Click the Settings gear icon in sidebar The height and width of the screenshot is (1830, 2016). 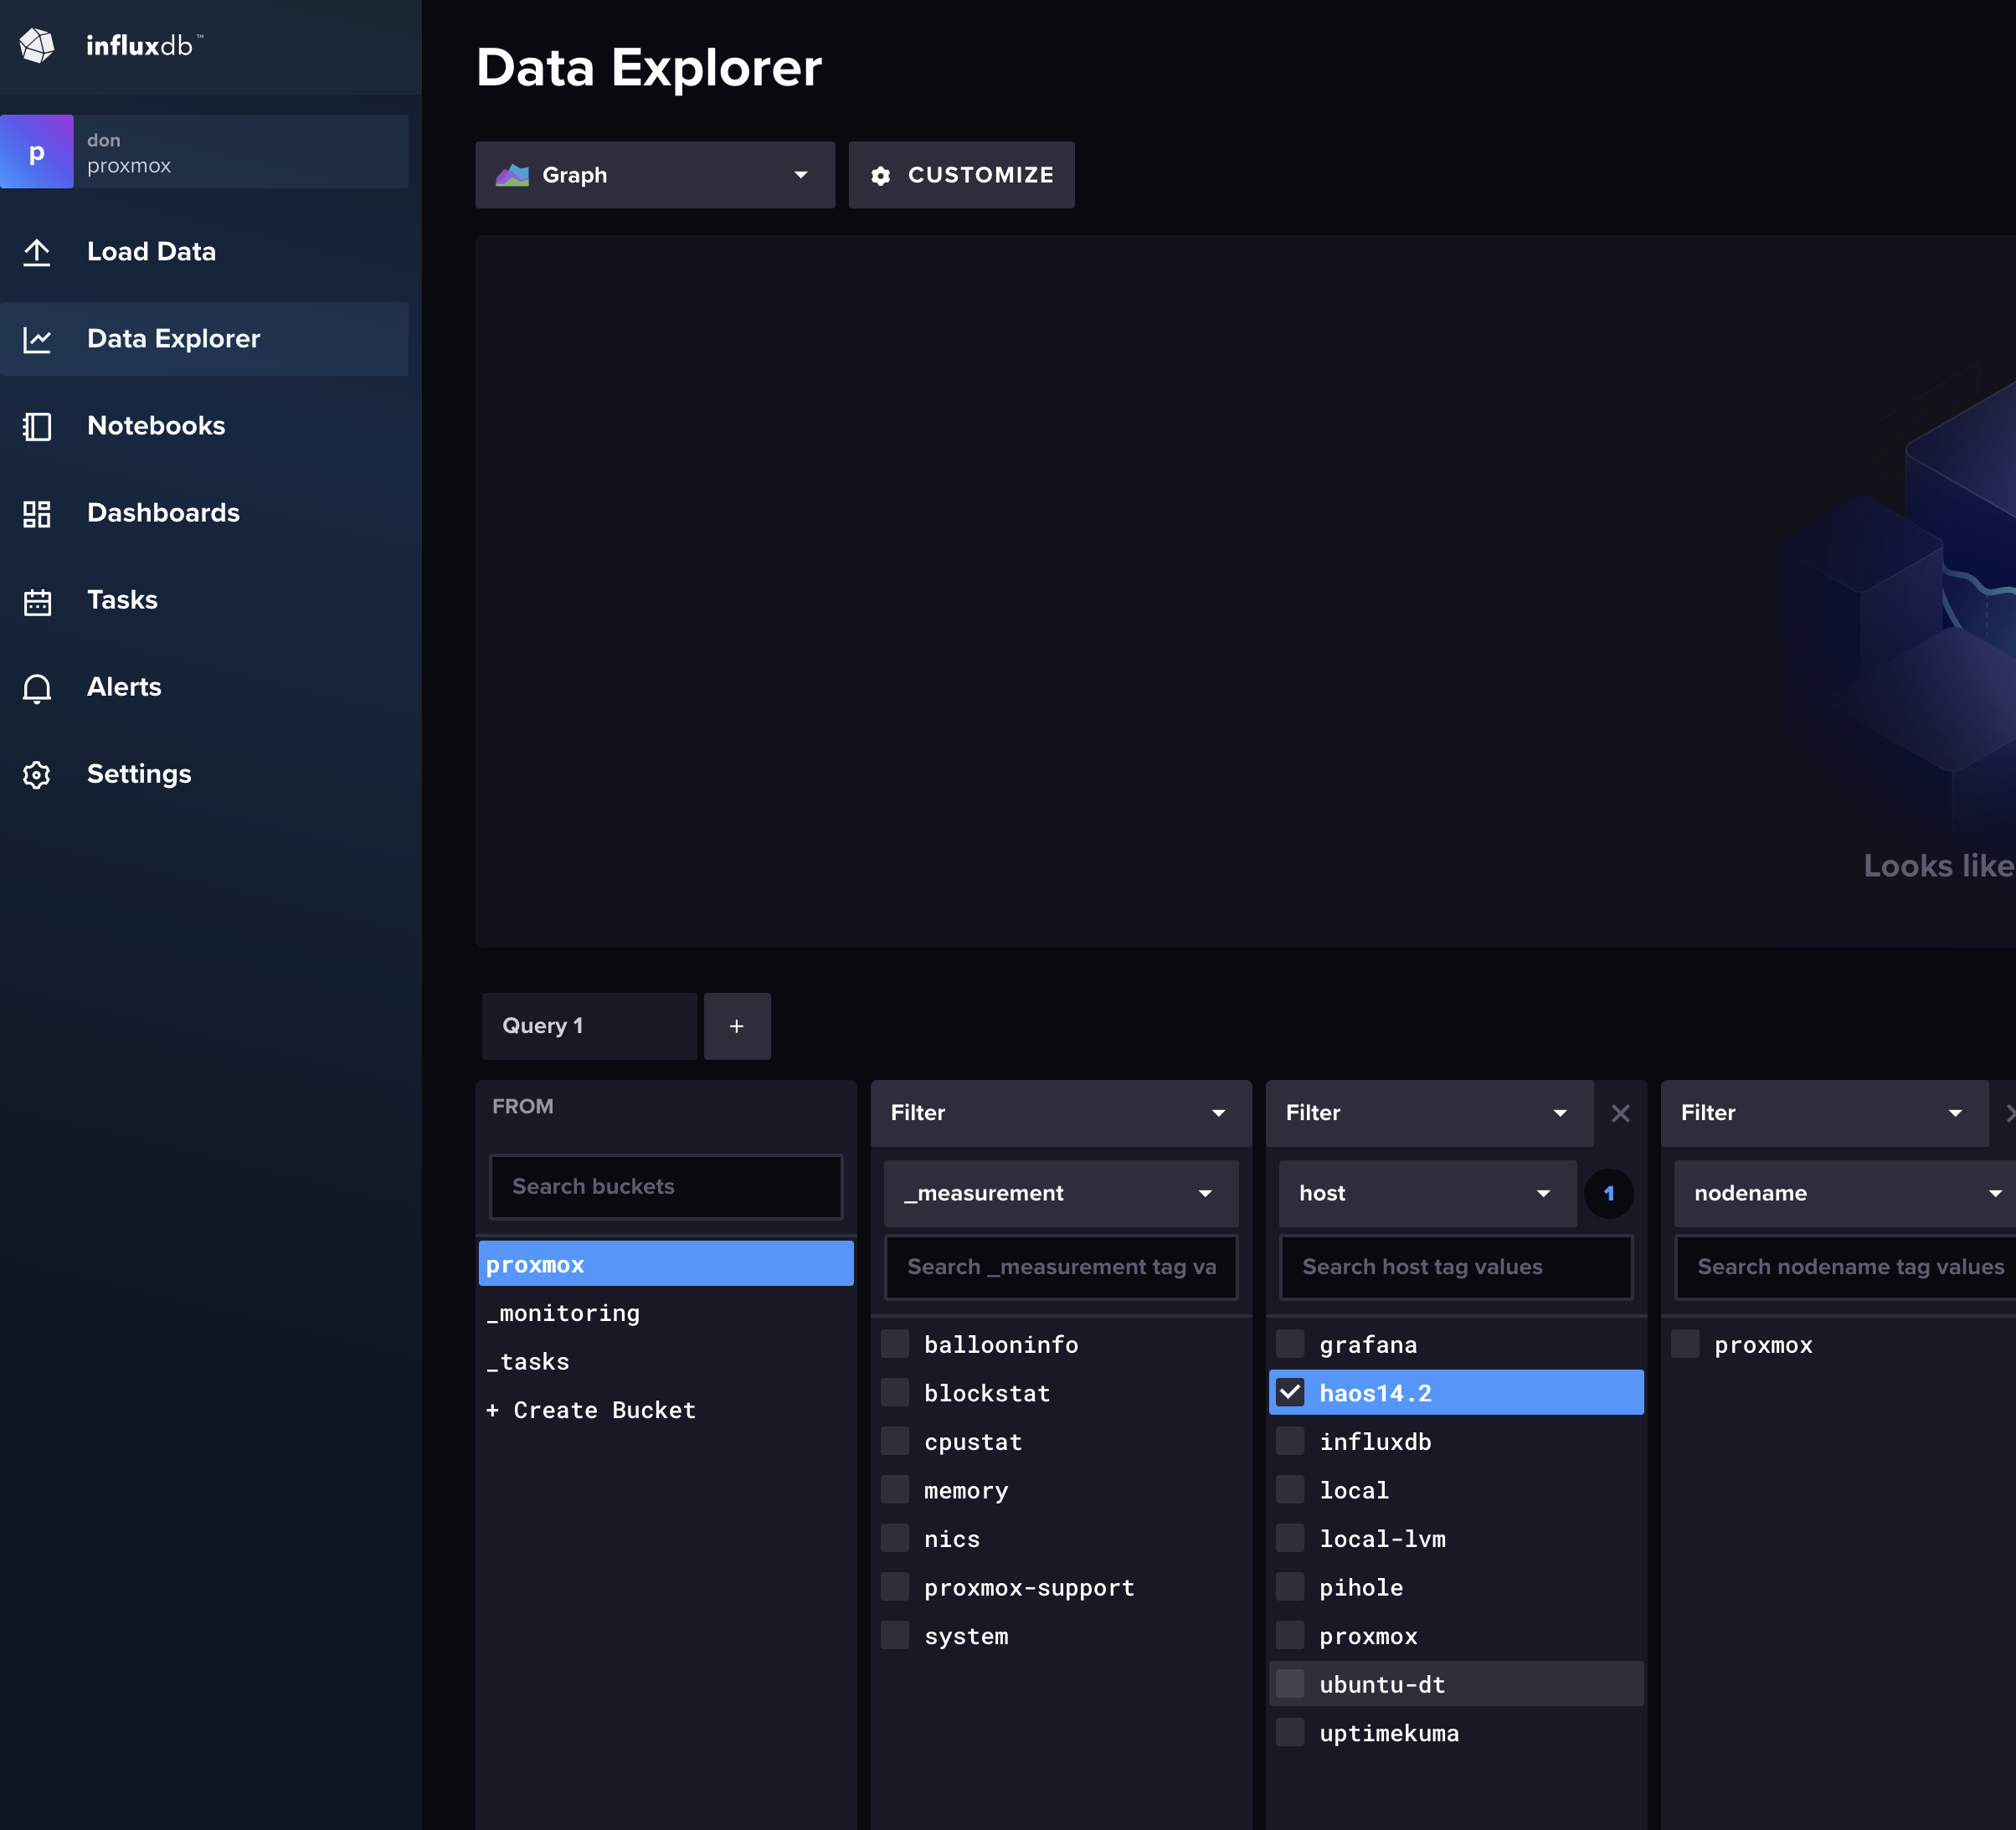[37, 775]
